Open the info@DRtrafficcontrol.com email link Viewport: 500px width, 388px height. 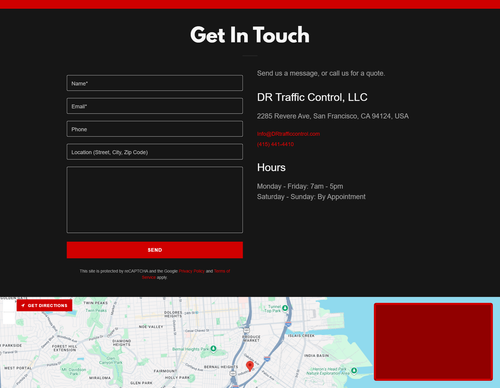pos(288,134)
